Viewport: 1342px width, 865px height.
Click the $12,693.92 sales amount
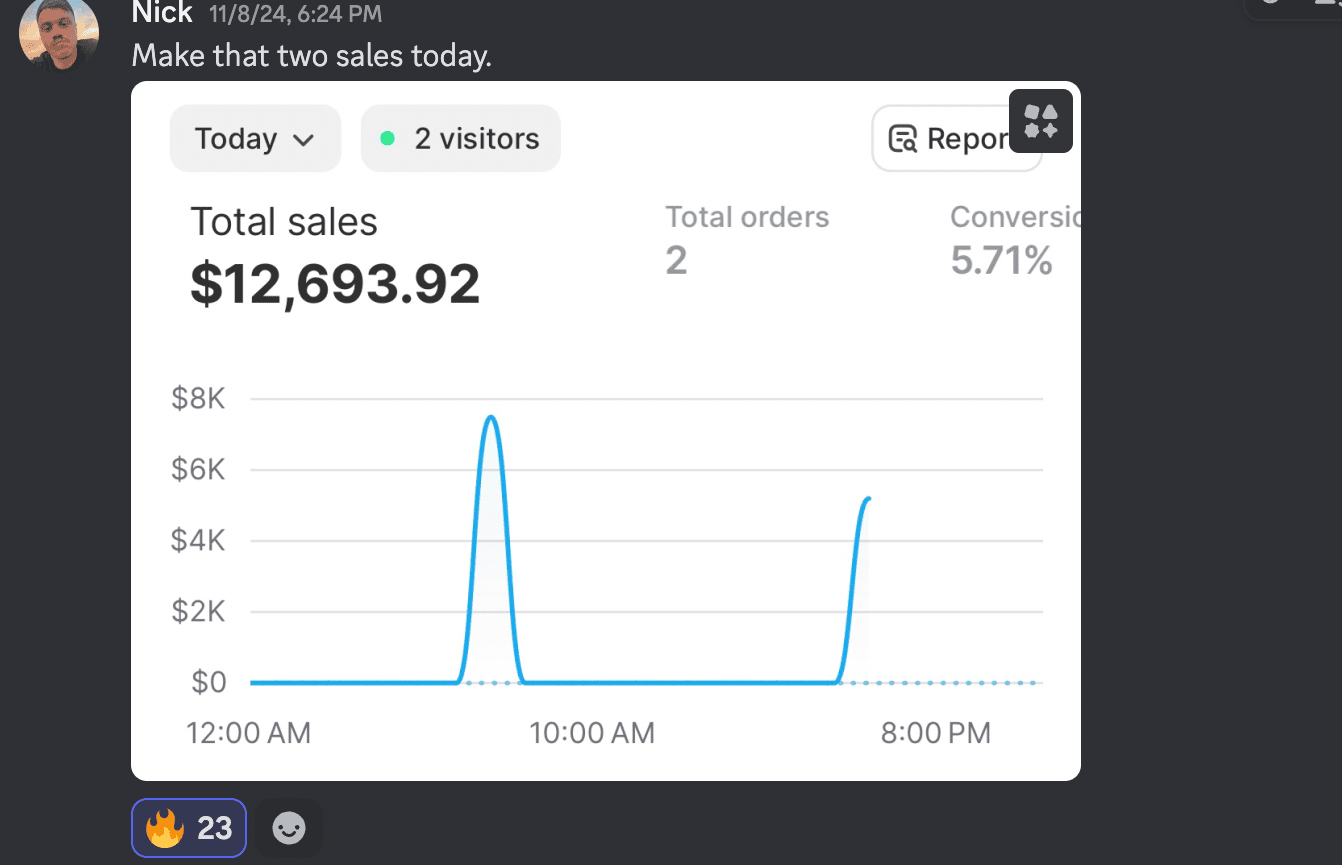pyautogui.click(x=335, y=284)
